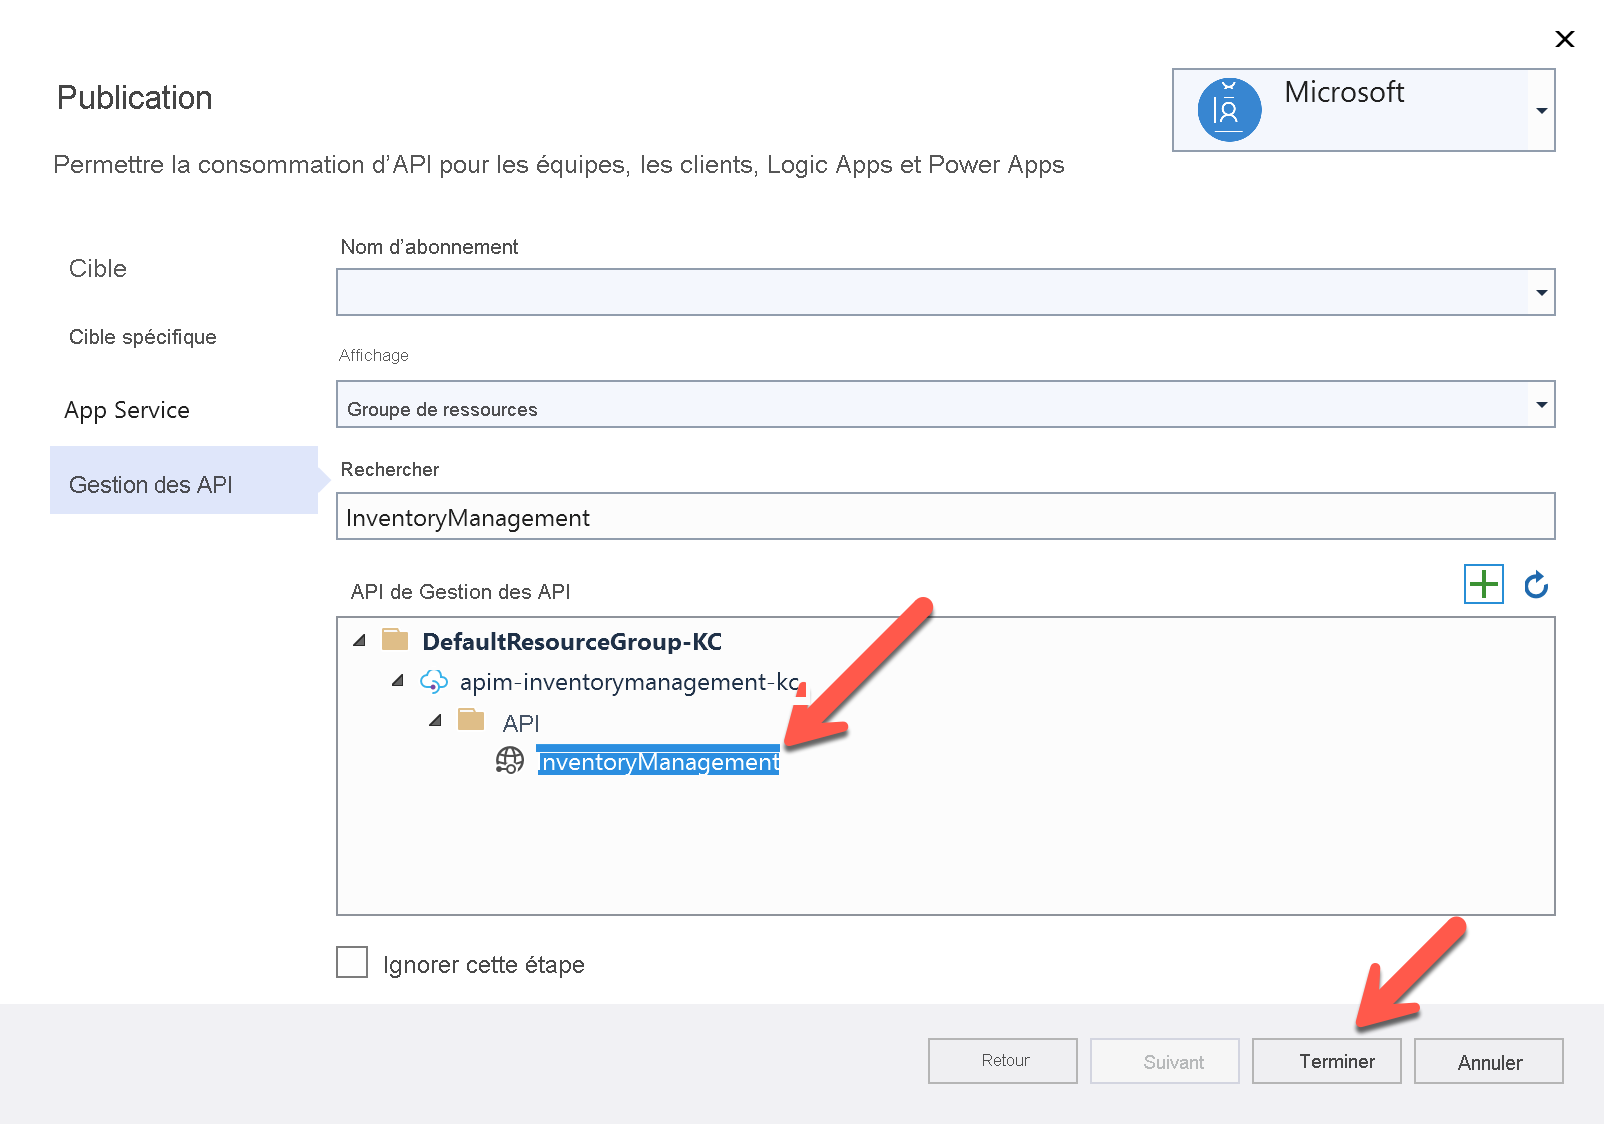Click the Retour button

pyautogui.click(x=1003, y=1061)
